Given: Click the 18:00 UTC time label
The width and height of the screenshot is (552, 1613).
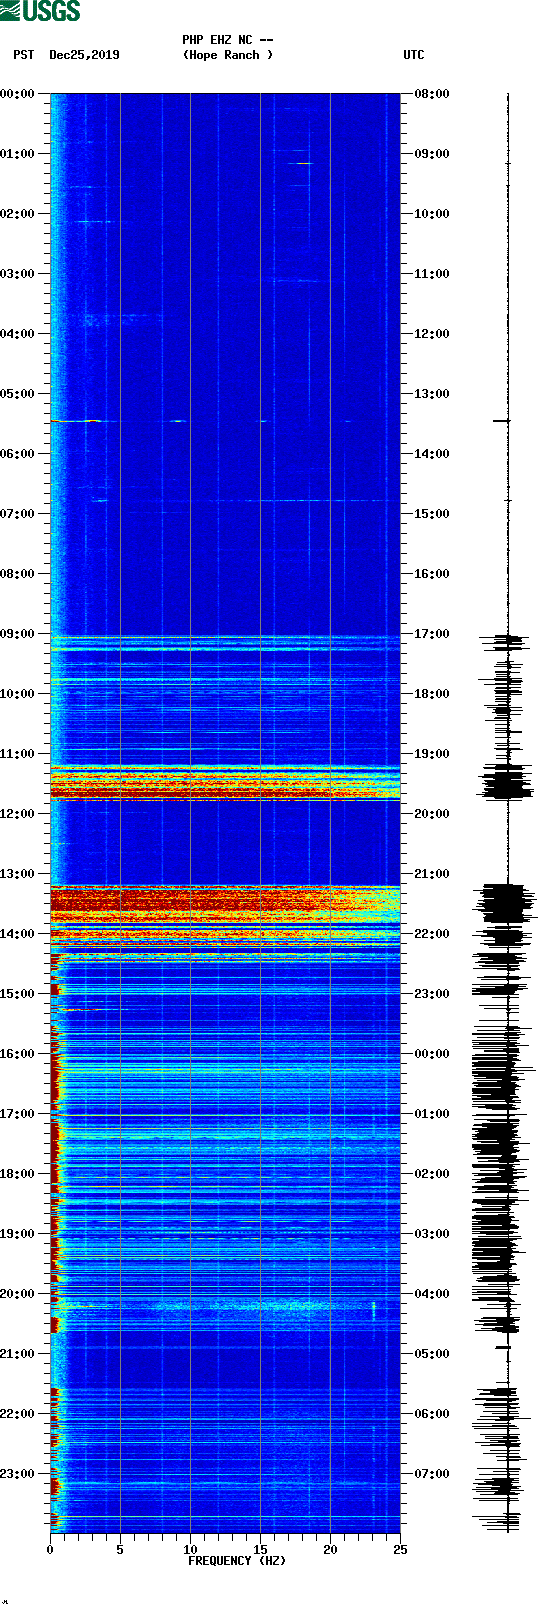Looking at the screenshot, I should click(432, 694).
